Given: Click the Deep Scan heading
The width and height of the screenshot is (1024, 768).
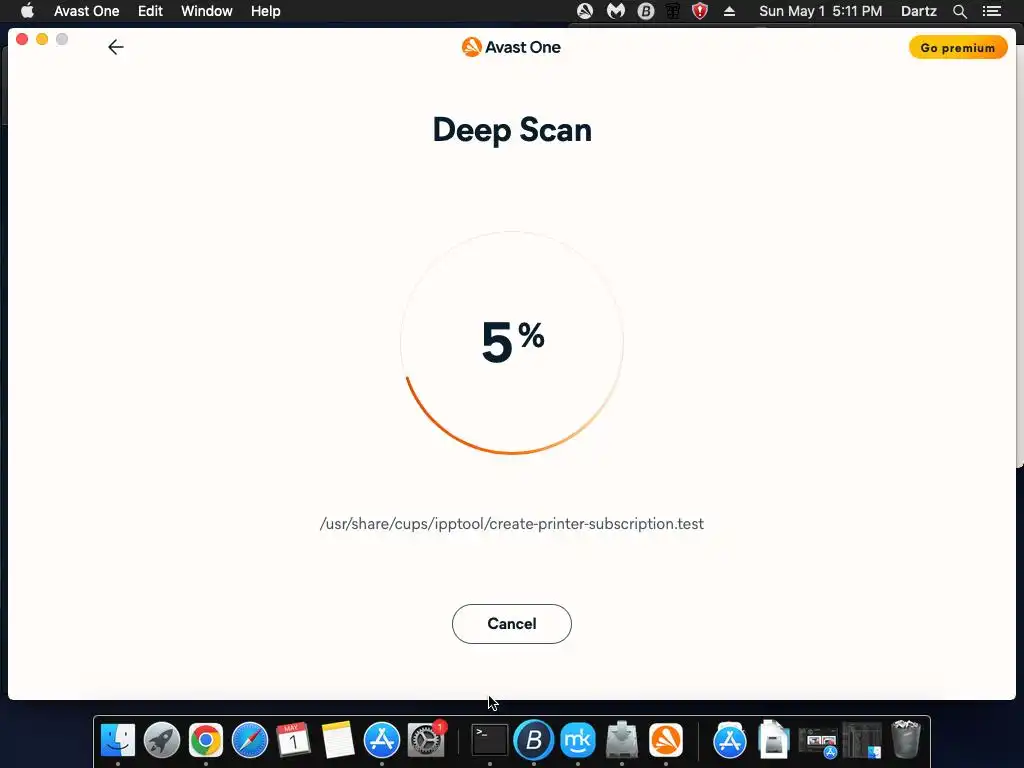Looking at the screenshot, I should [x=512, y=129].
